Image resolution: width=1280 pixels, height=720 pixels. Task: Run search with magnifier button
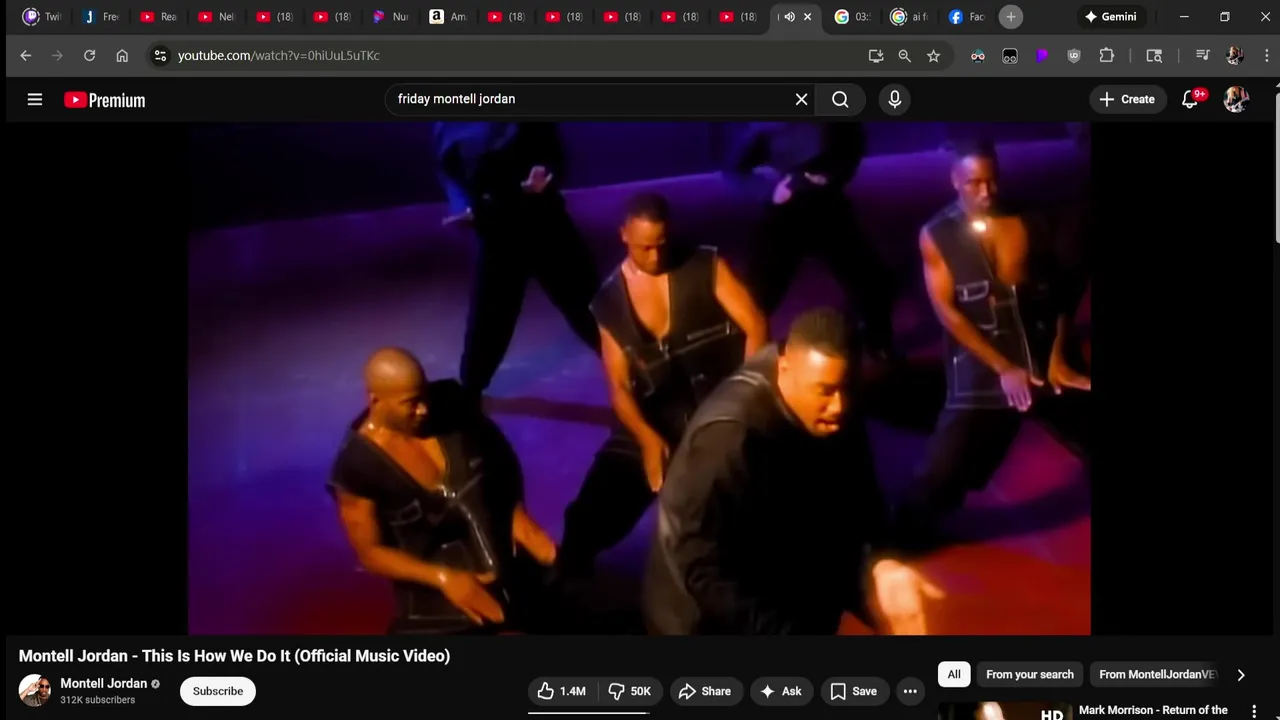840,99
